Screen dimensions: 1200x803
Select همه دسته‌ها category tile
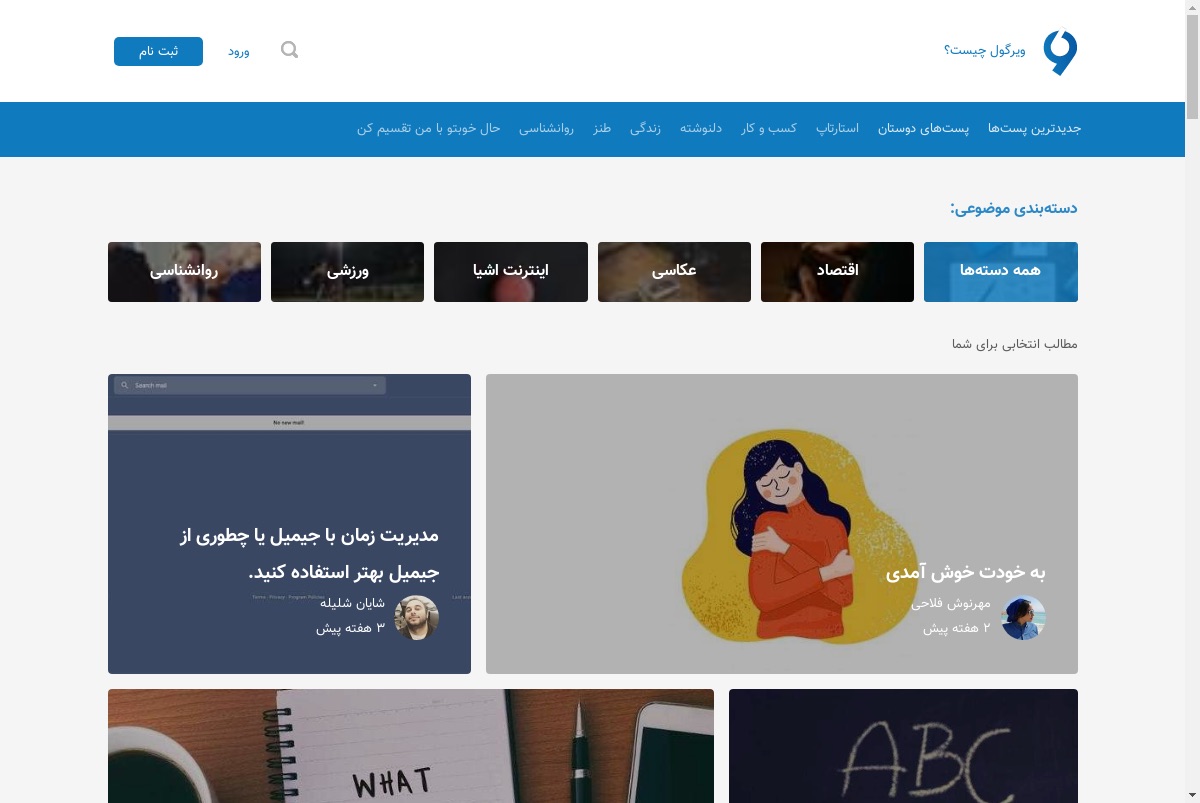coord(1001,272)
